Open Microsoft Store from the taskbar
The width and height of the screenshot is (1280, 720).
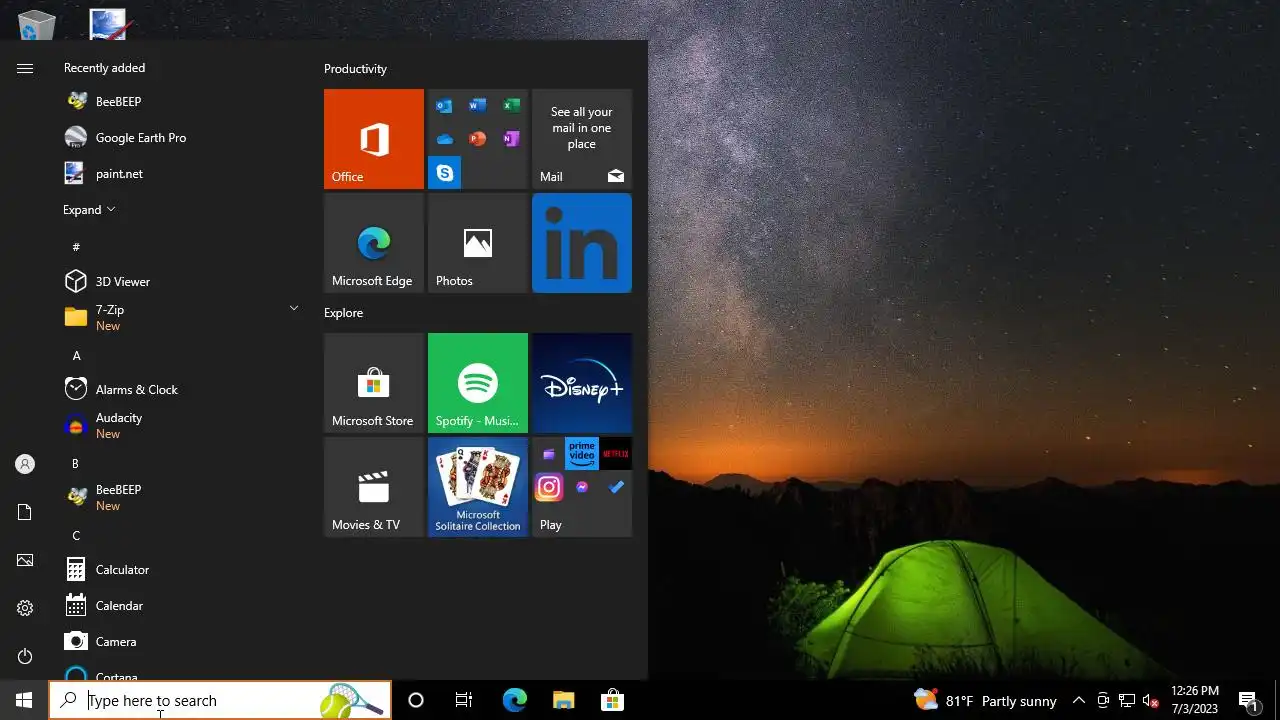point(612,700)
